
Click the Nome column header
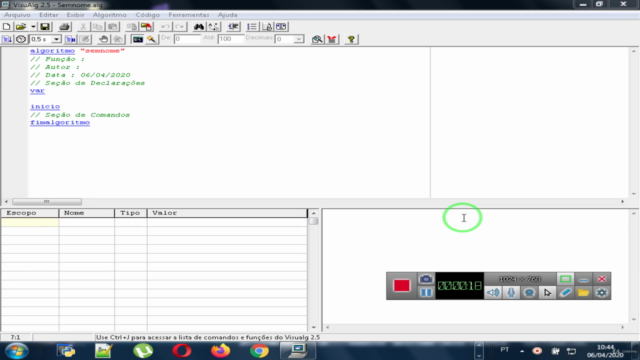coord(87,213)
